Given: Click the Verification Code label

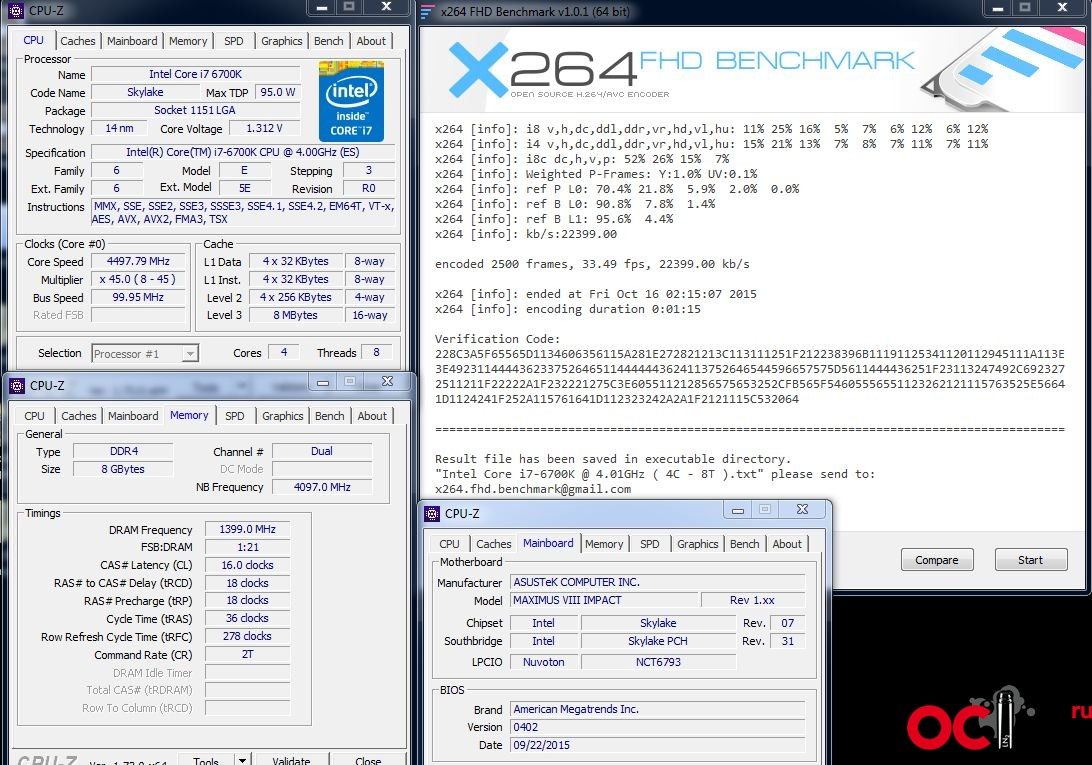Looking at the screenshot, I should (x=497, y=339).
